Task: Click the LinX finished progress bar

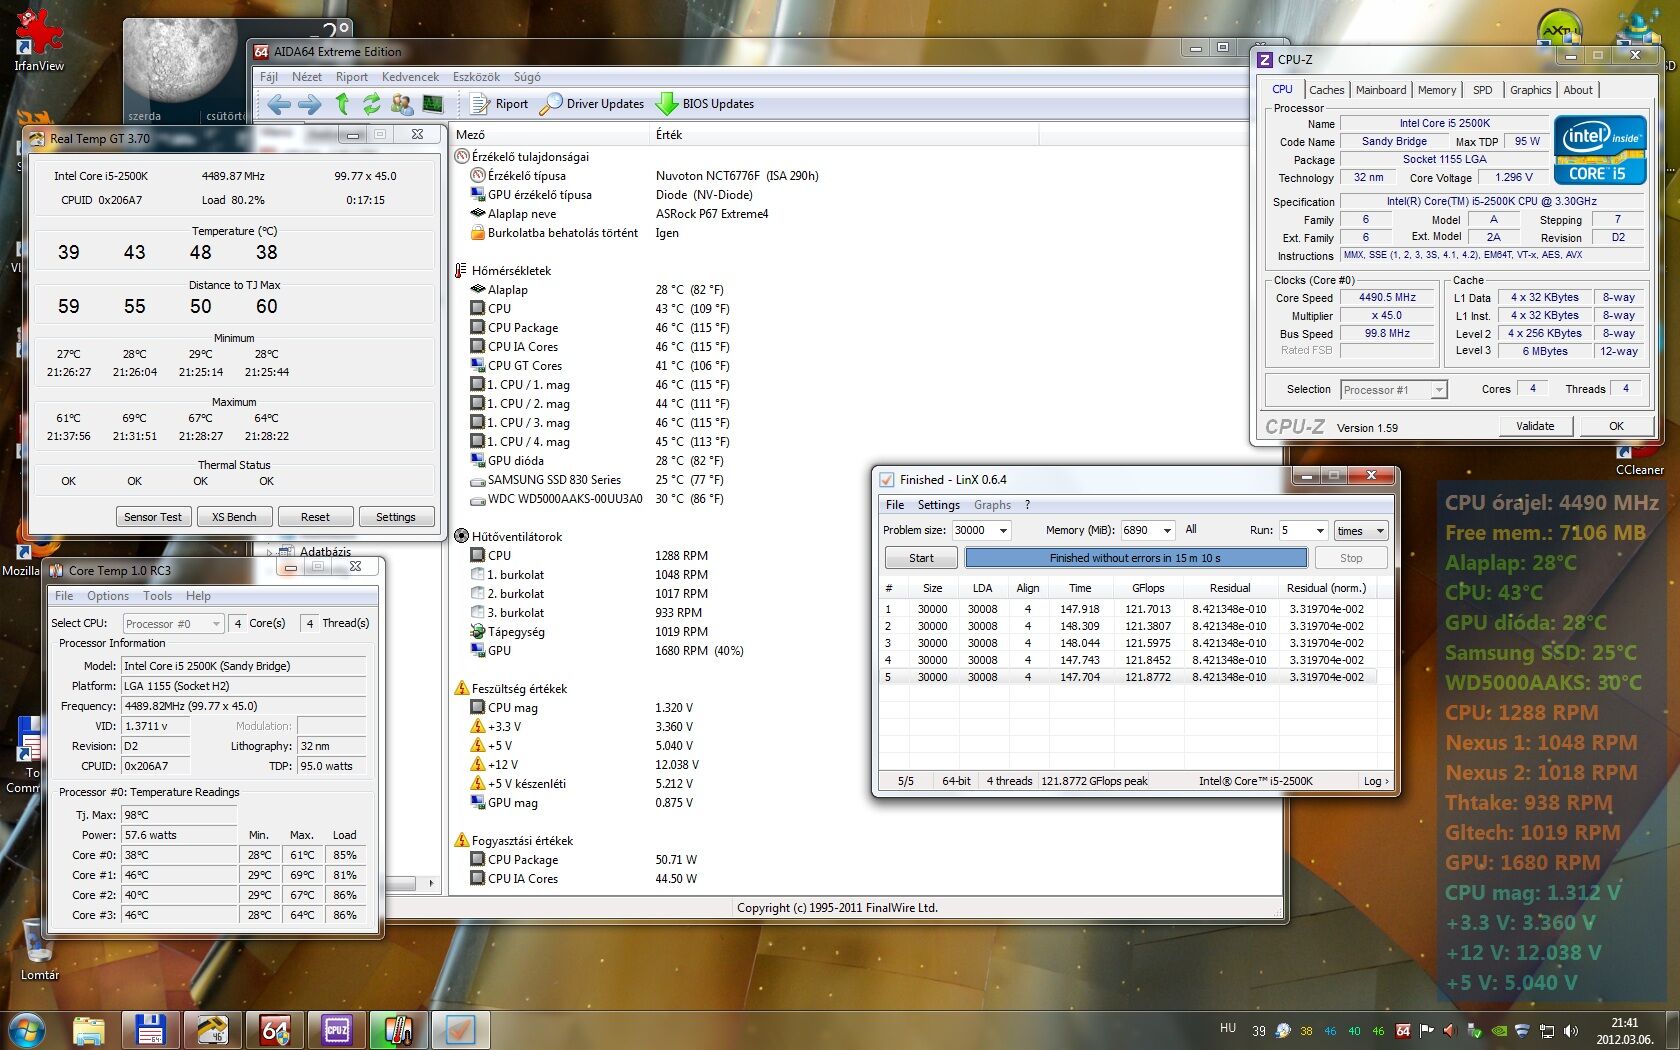Action: coord(1135,558)
